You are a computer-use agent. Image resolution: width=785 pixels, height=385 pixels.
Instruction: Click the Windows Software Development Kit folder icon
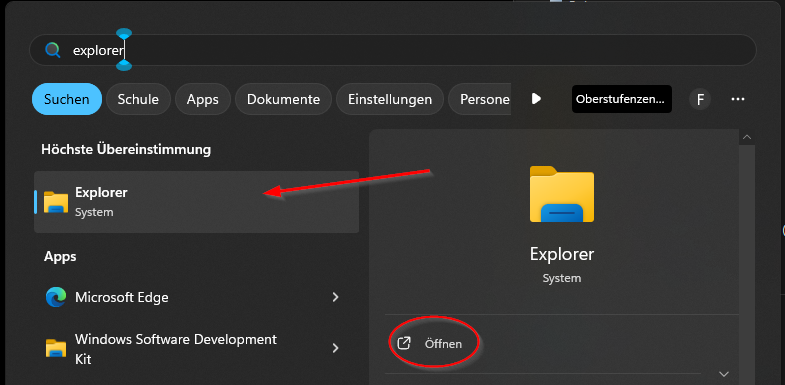pos(56,348)
